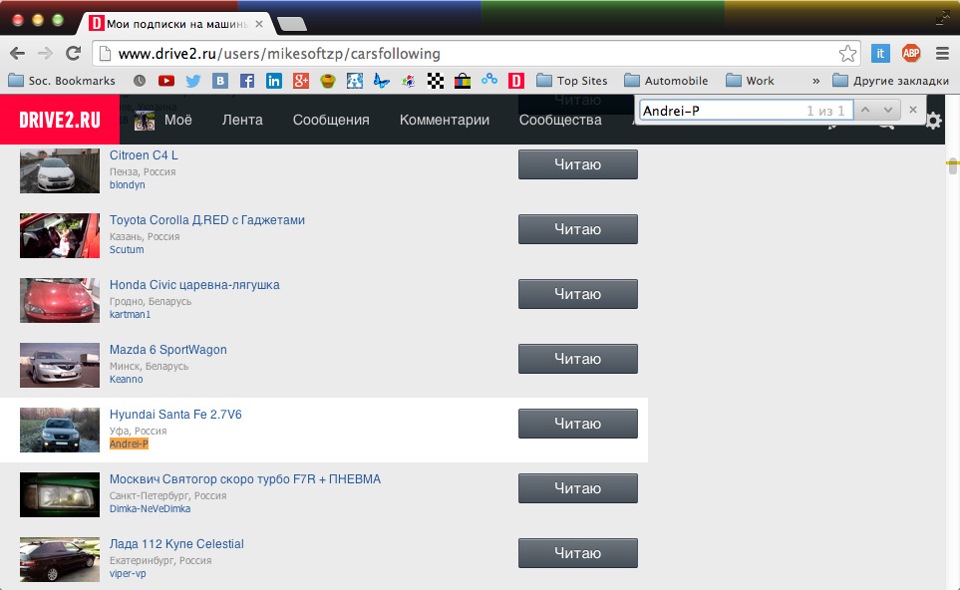960x590 pixels.
Task: Click Читаю for Лада 112 Купе
Action: coord(578,553)
